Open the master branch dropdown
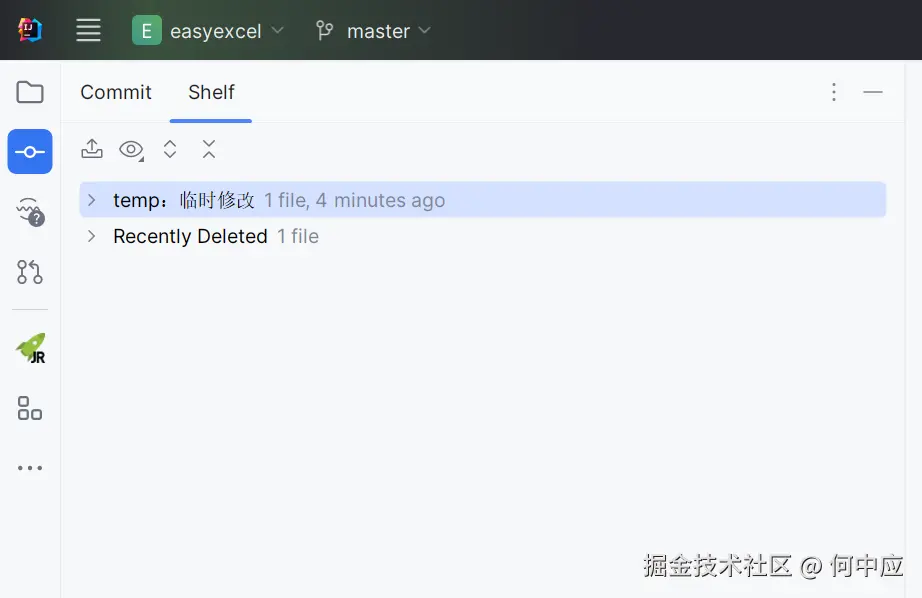 click(373, 30)
